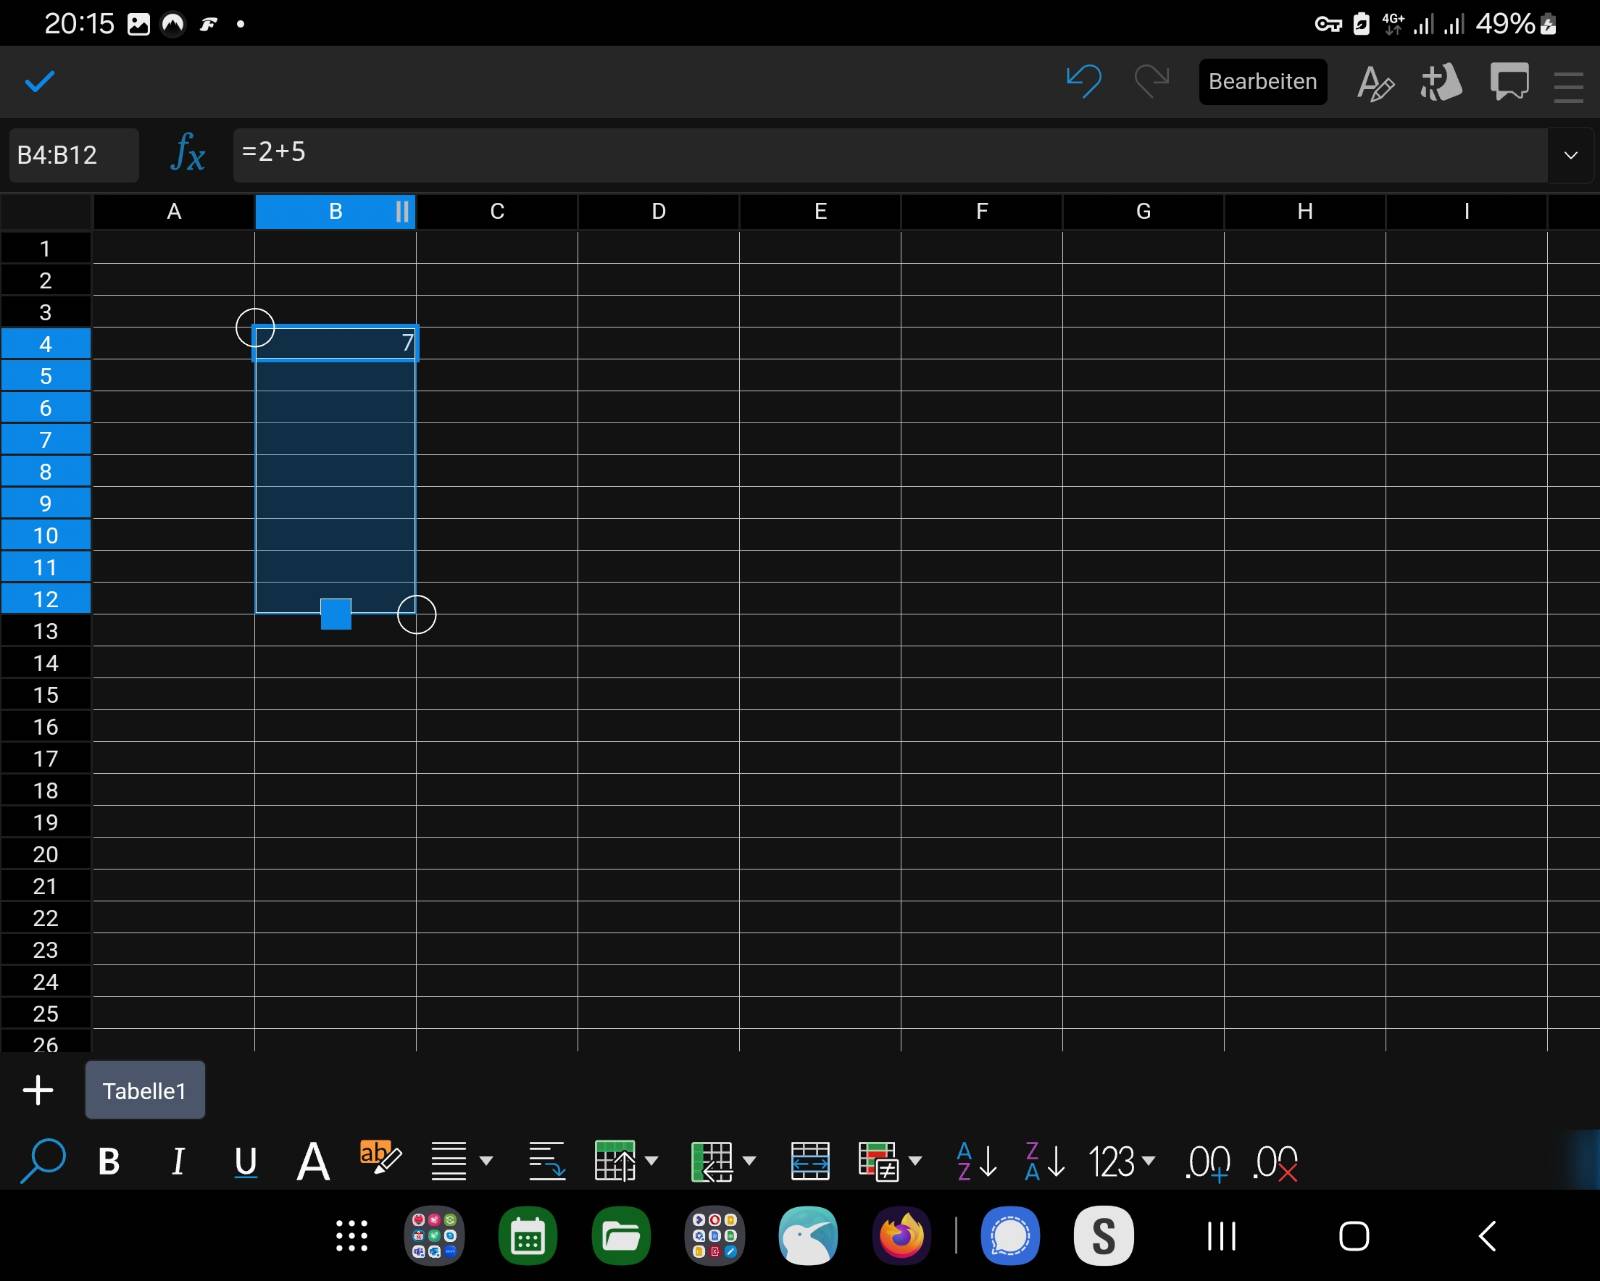Screen dimensions: 1600x1281
Task: Open the comments speech bubble icon
Action: coord(1508,82)
